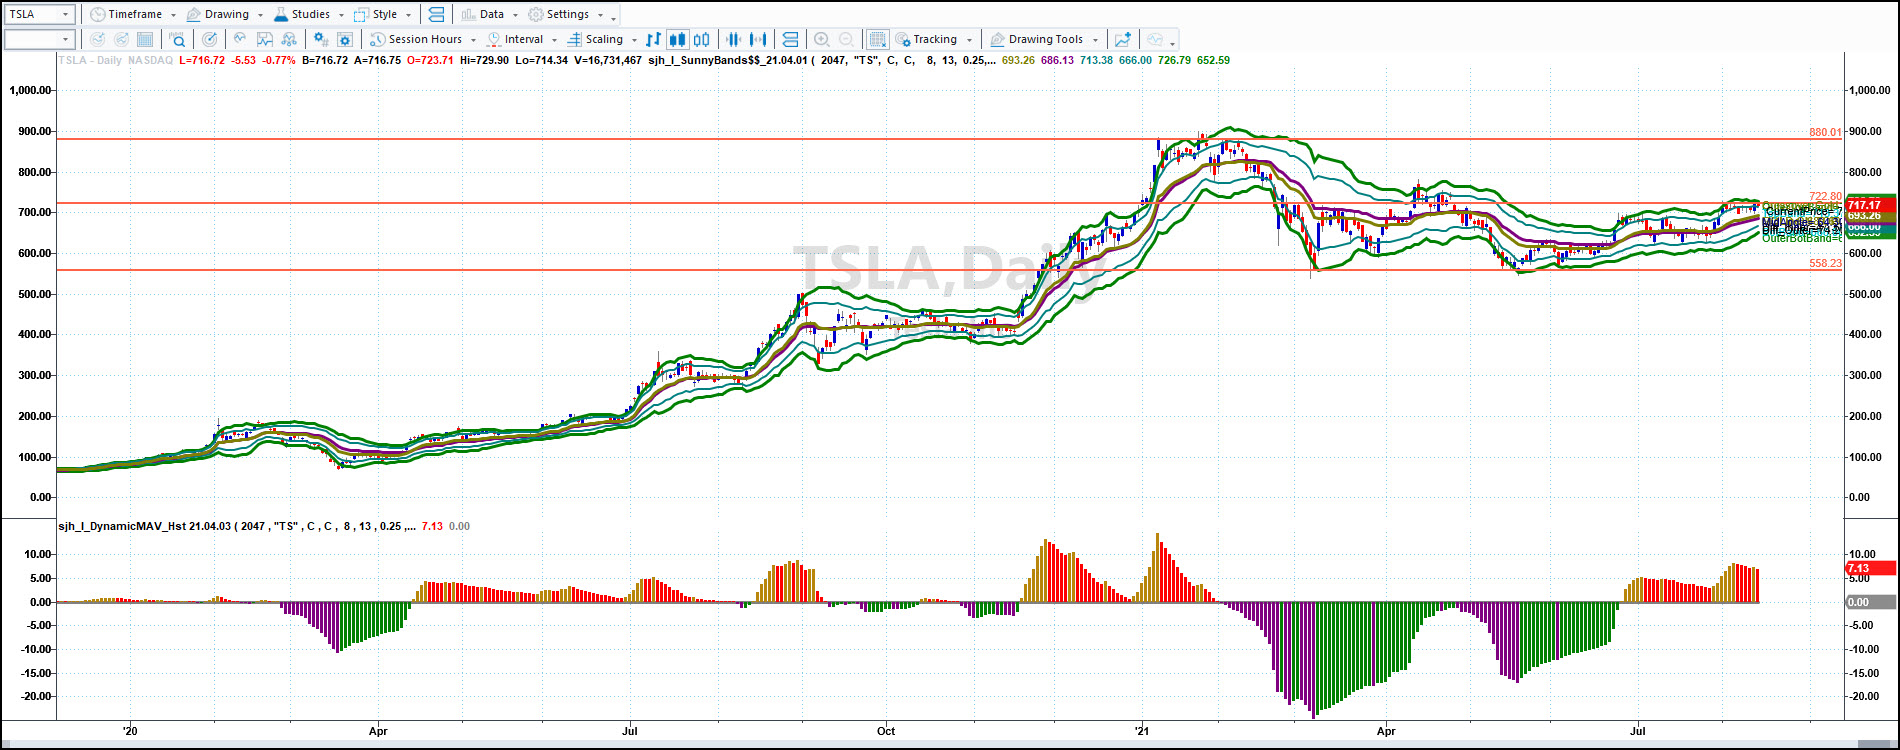Open the Studies menu
1900x750 pixels.
point(309,14)
